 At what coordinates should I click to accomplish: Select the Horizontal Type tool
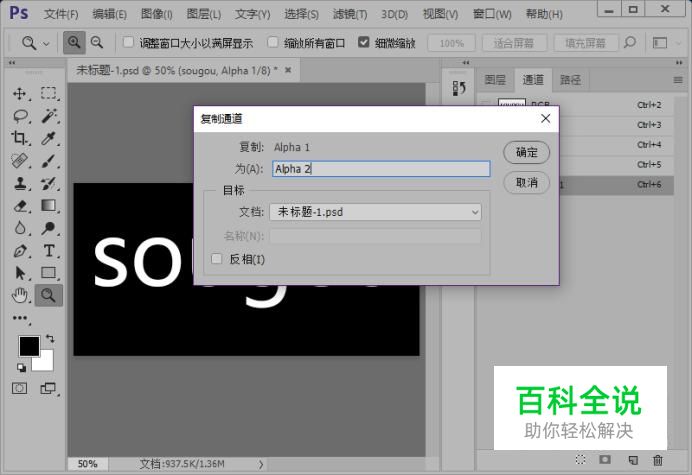tap(49, 251)
